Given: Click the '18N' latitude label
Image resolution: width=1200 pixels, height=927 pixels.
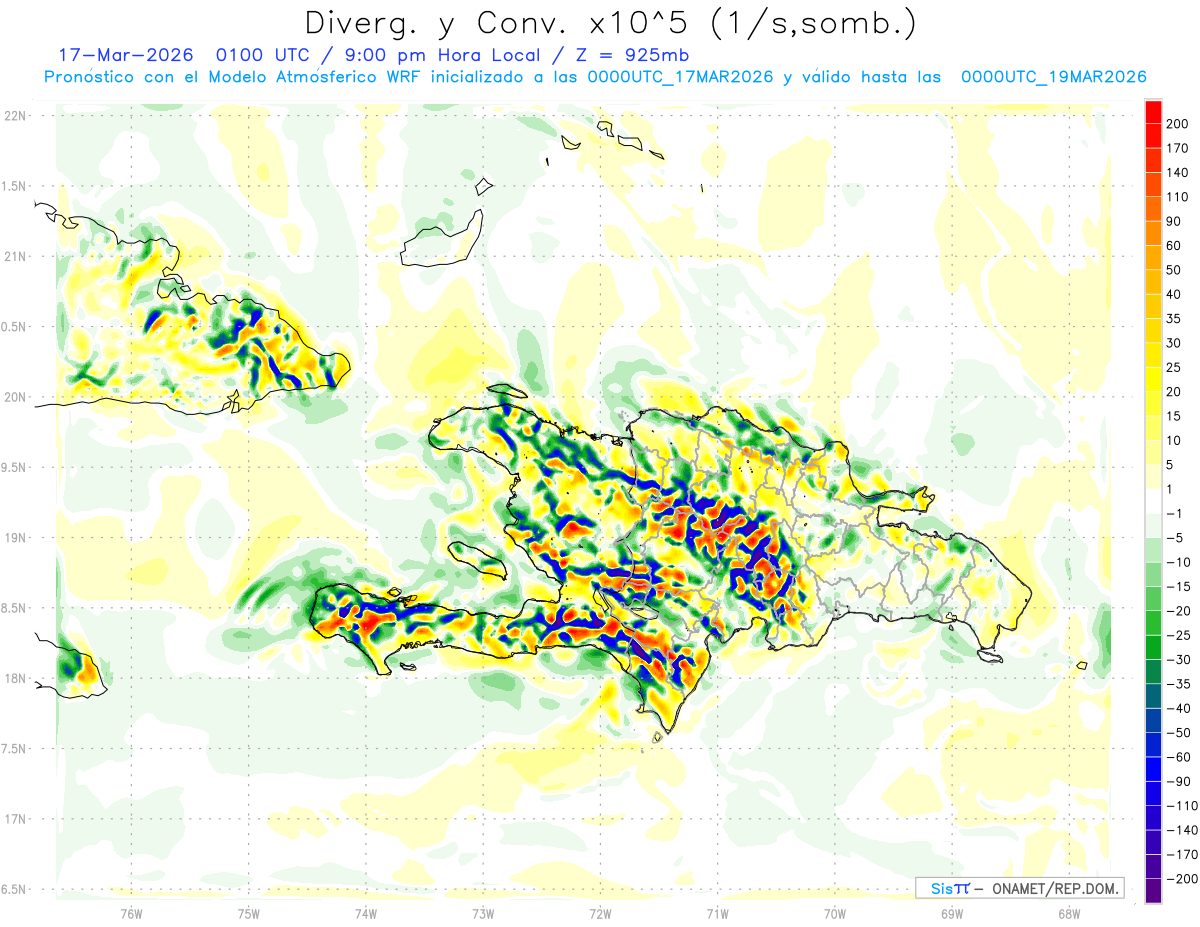Looking at the screenshot, I should click(14, 679).
